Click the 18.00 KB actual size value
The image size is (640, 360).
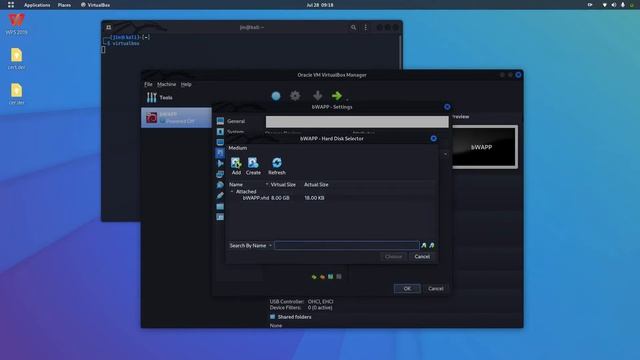click(x=314, y=198)
